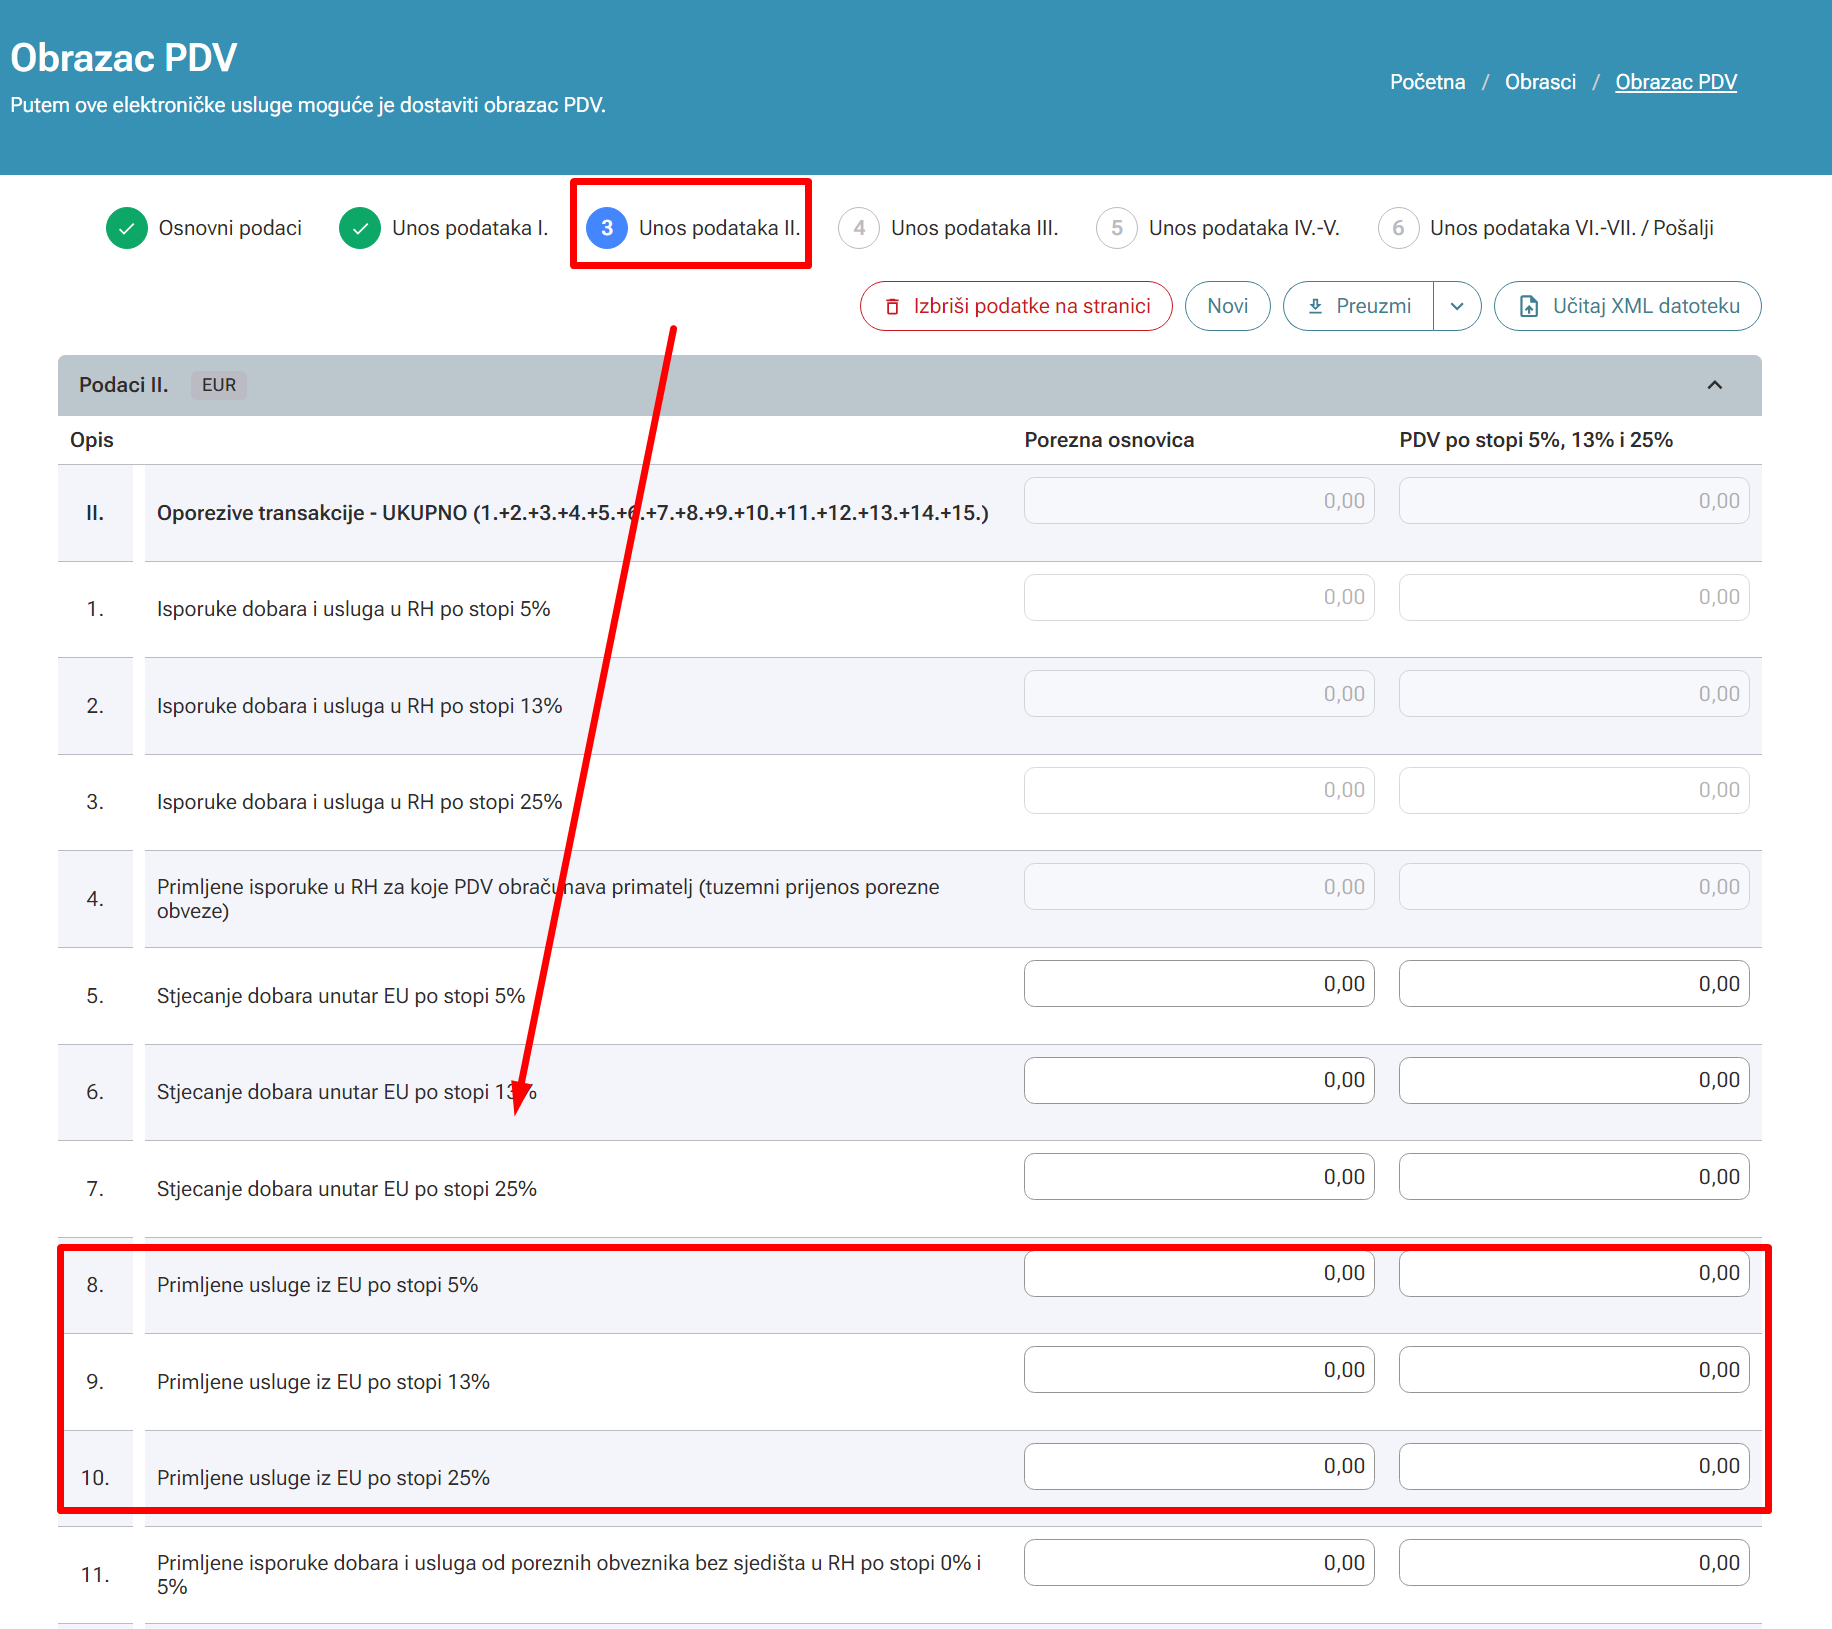This screenshot has width=1832, height=1629.
Task: Click the step 6 circle icon
Action: point(1398,228)
